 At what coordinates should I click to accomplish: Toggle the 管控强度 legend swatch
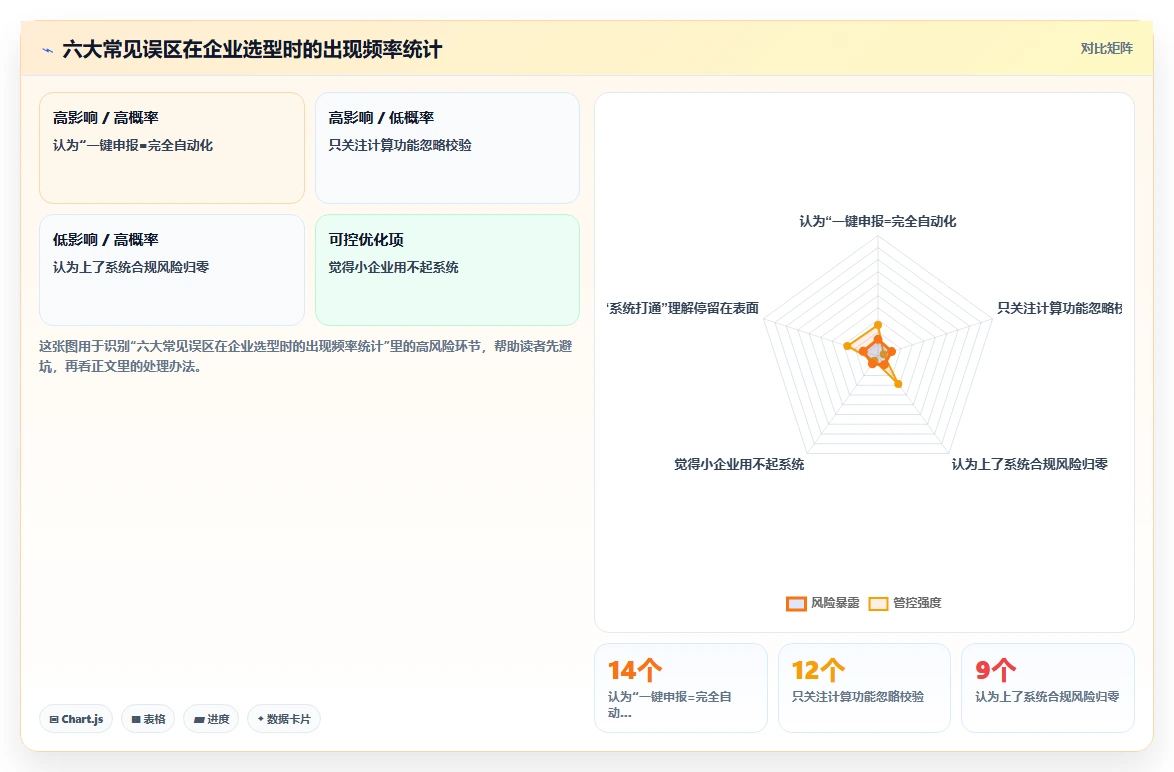click(878, 604)
